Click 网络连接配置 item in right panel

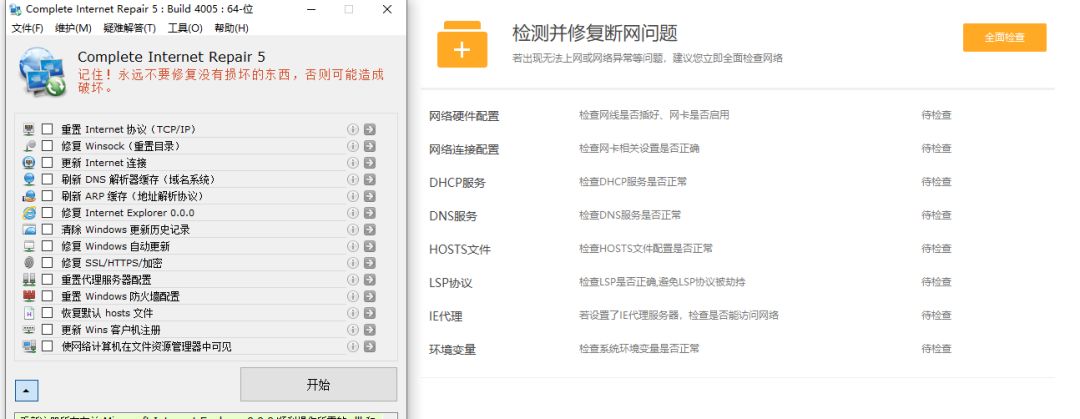coord(464,150)
